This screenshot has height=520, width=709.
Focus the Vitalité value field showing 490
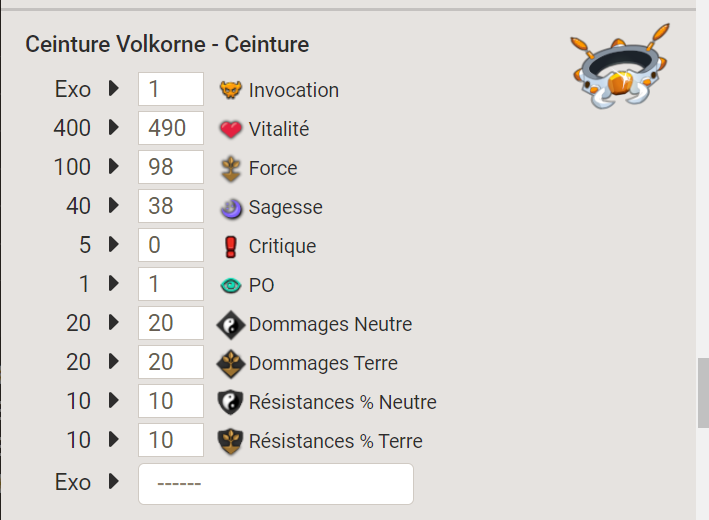pos(171,128)
